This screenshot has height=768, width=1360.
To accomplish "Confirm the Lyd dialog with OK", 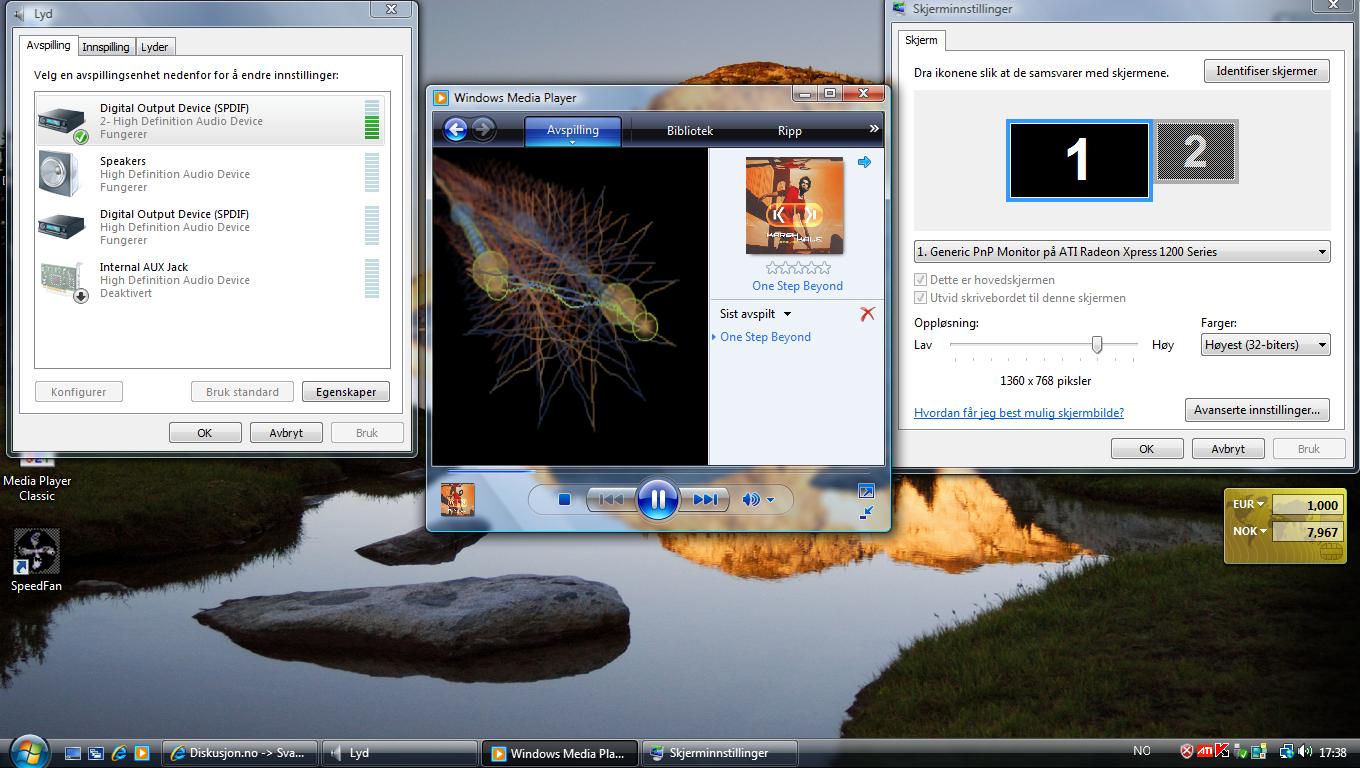I will click(205, 433).
